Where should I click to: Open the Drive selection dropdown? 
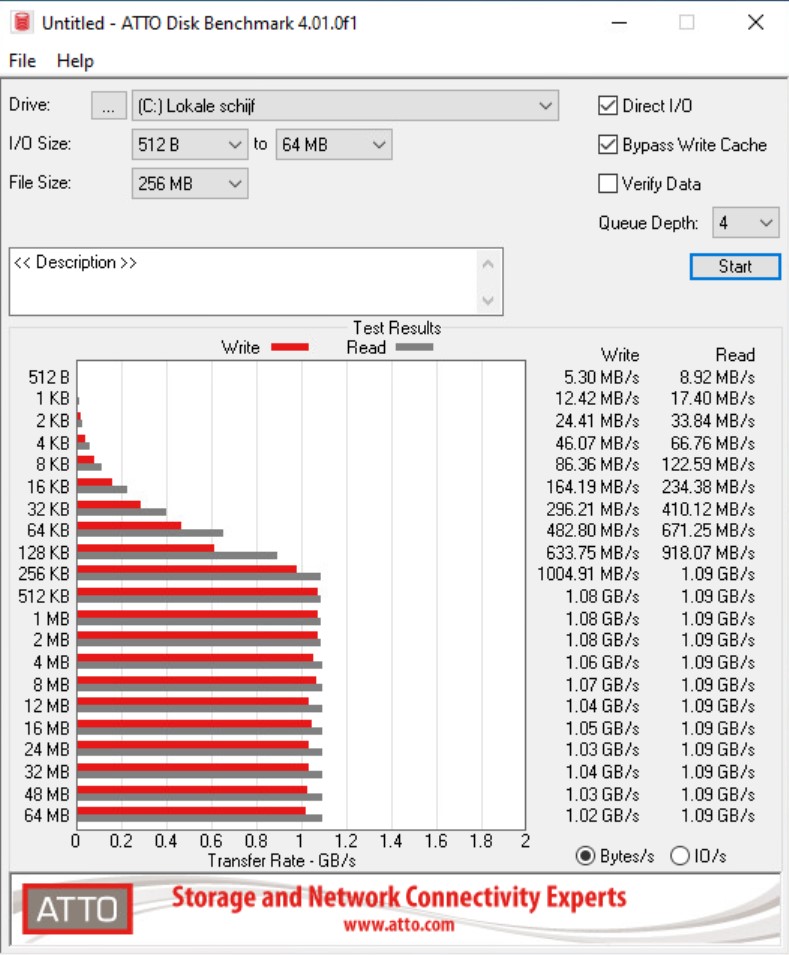point(345,106)
